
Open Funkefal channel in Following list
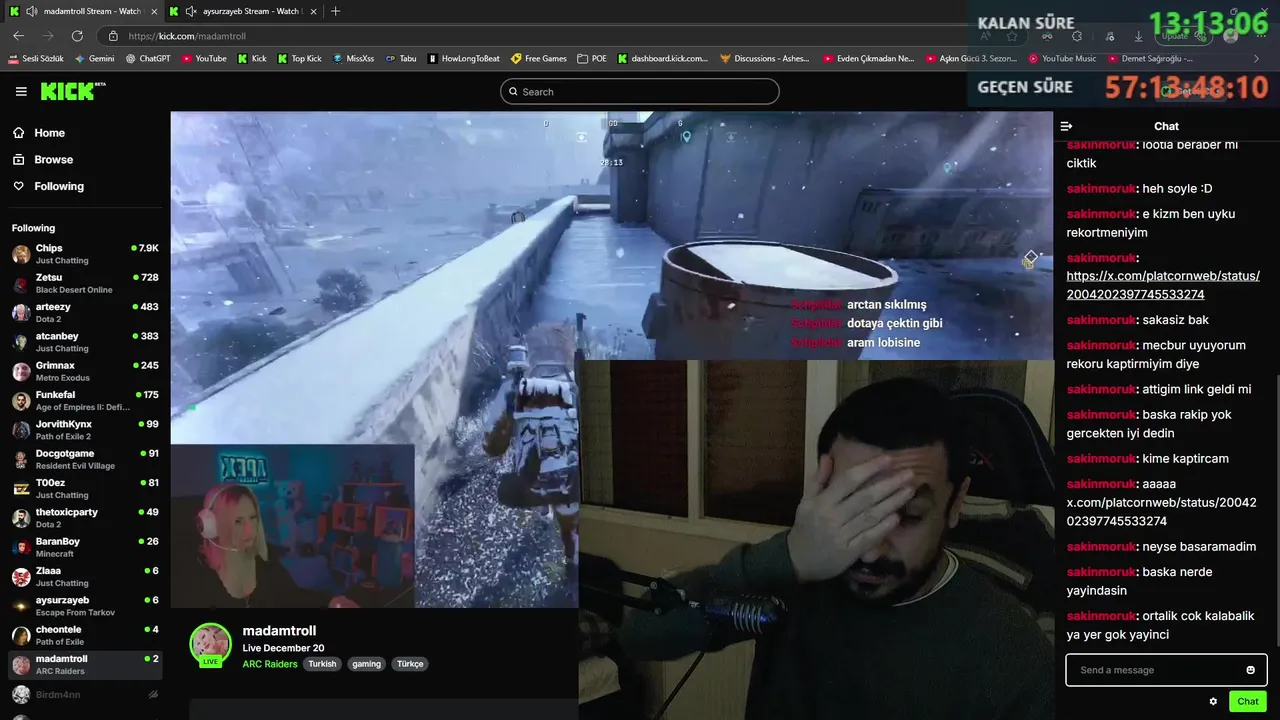point(85,401)
